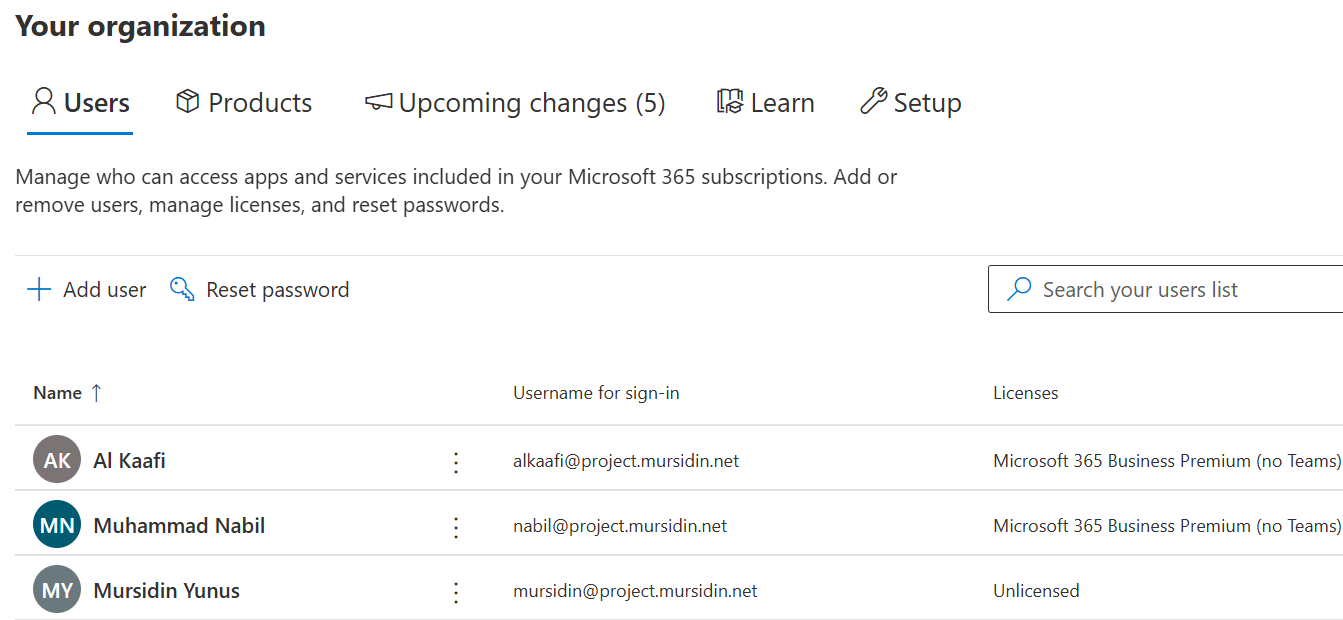
Task: Open Al Kaafi's user name link
Action: coord(129,461)
